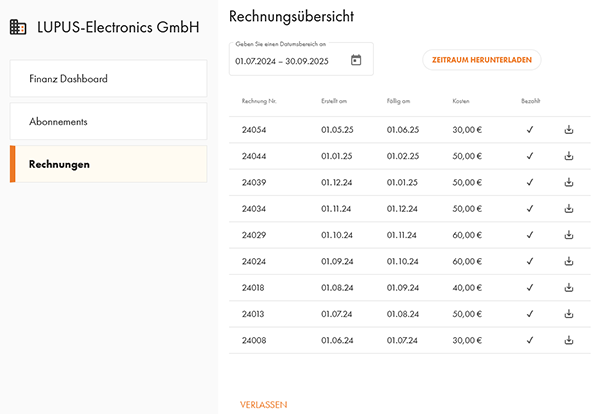600x414 pixels.
Task: Open the calendar date picker icon
Action: pyautogui.click(x=356, y=60)
